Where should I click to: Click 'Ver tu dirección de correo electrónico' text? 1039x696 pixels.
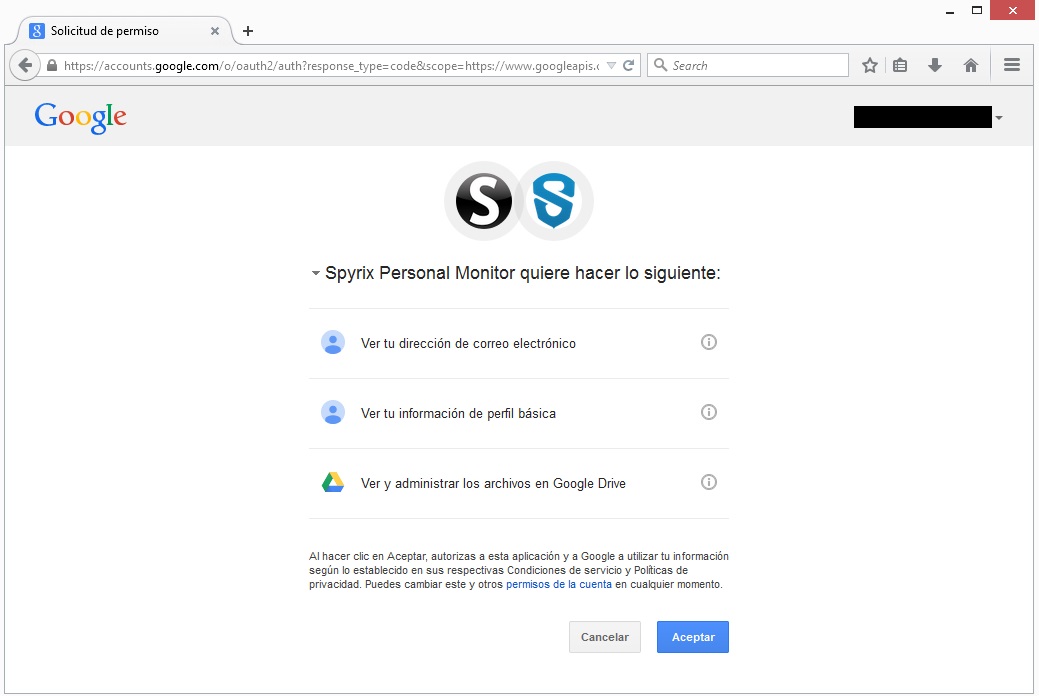pyautogui.click(x=468, y=343)
